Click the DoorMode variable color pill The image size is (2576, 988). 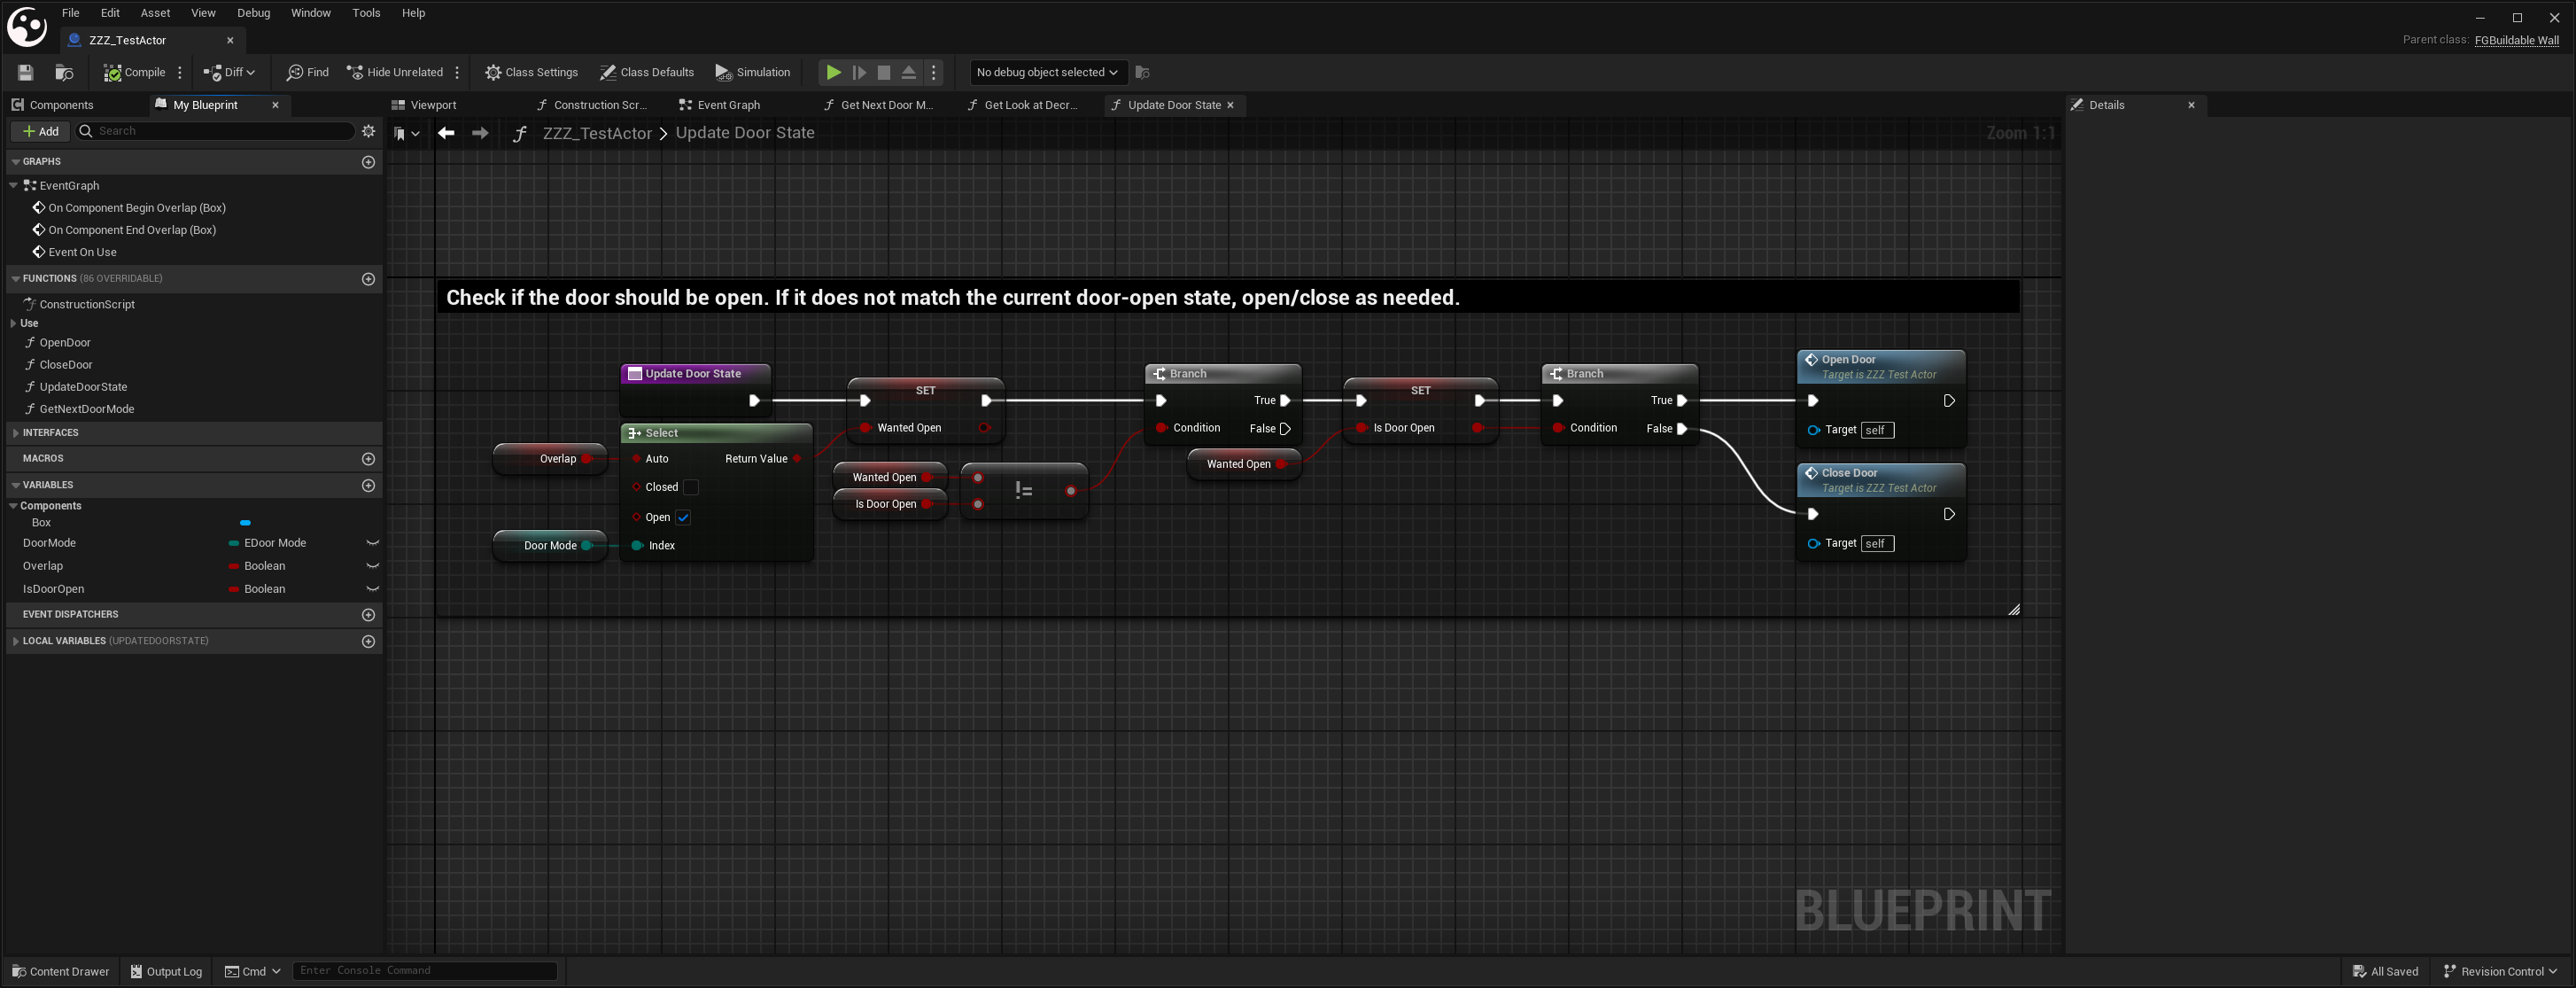tap(234, 543)
